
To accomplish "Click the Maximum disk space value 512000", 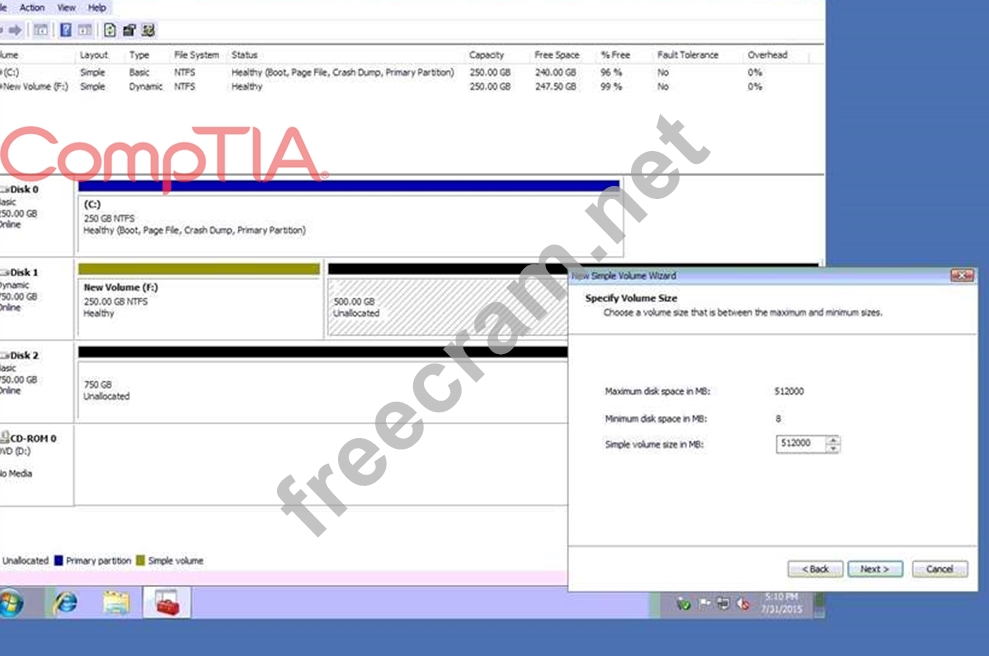I will coord(789,391).
